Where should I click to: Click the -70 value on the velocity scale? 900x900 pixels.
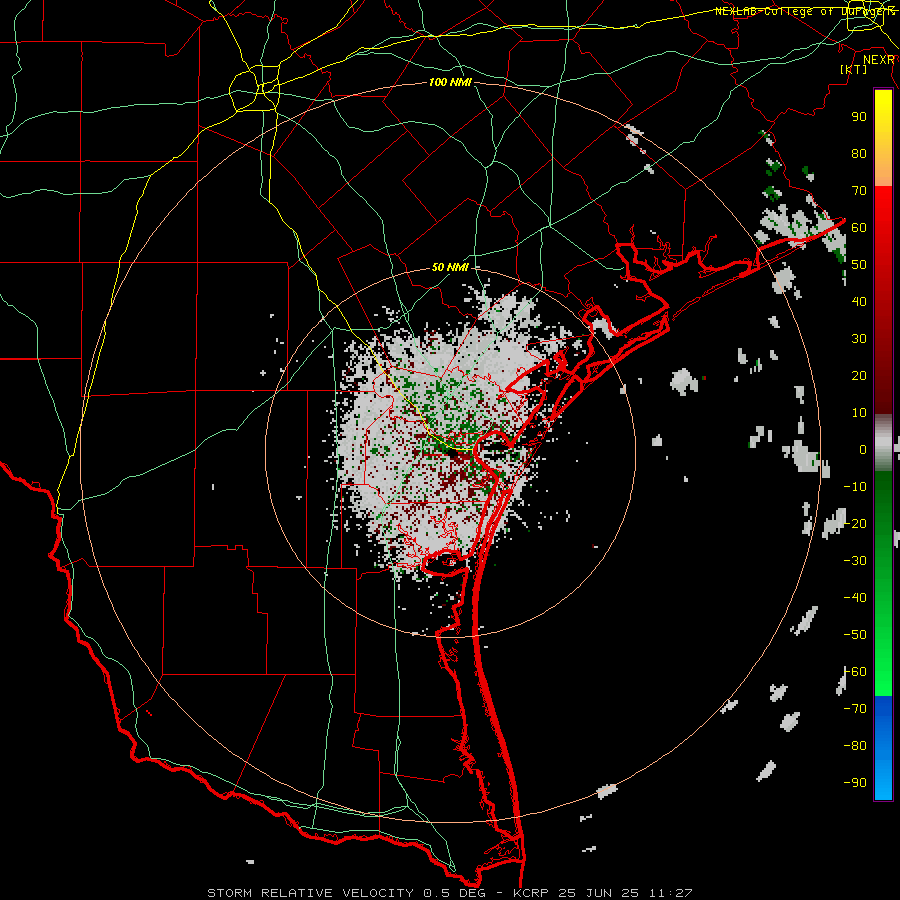pos(855,709)
